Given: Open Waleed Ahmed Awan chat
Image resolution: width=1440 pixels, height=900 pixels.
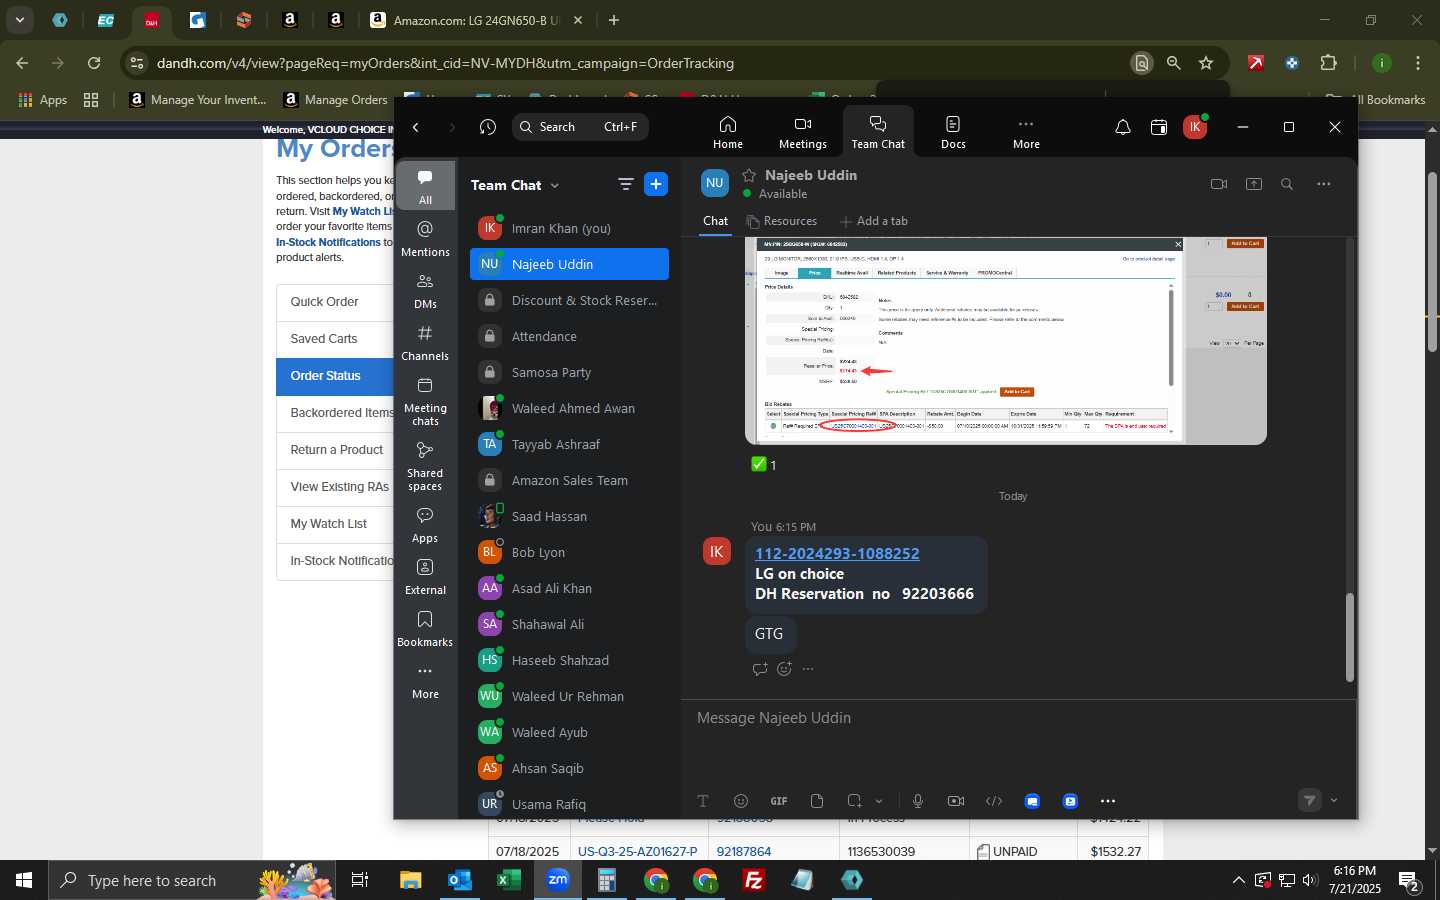Looking at the screenshot, I should (x=569, y=408).
